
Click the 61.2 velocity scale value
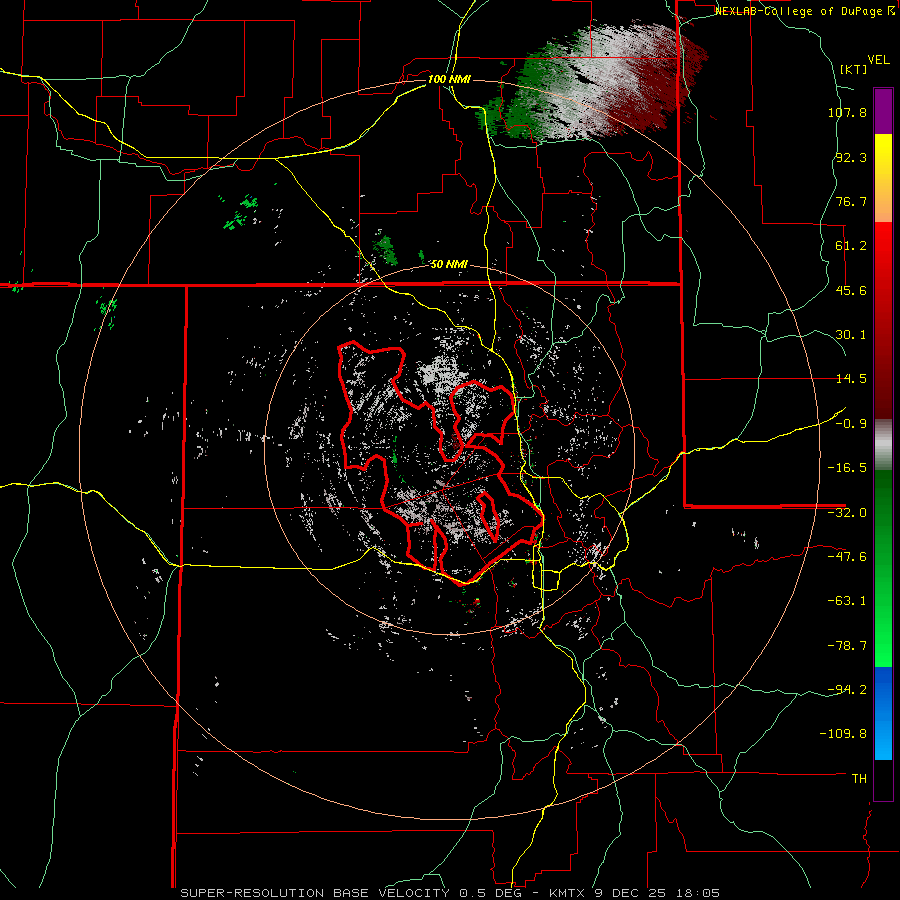[851, 246]
